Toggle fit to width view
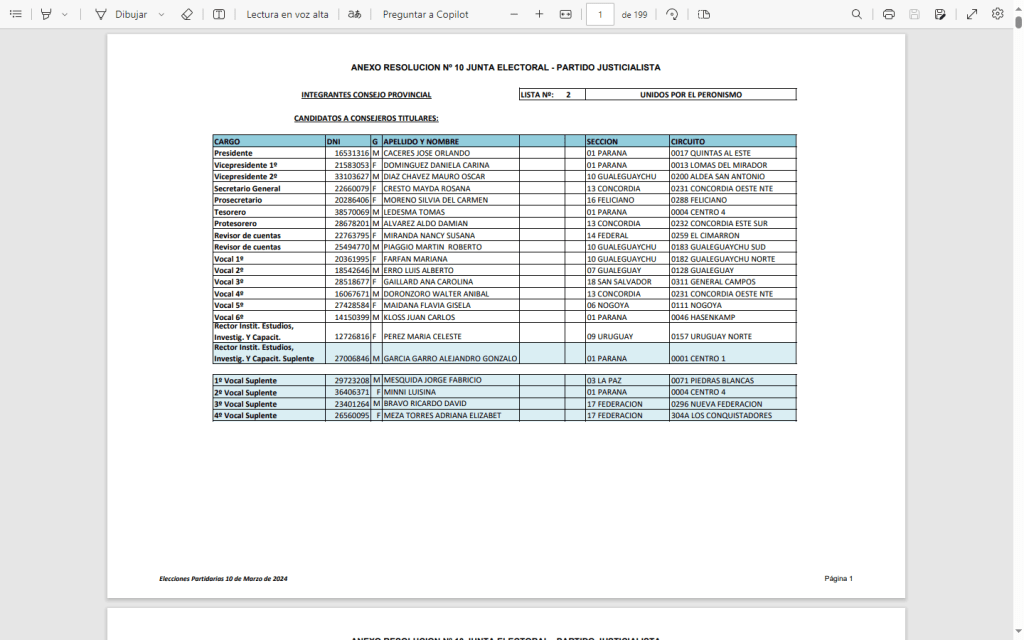This screenshot has height=640, width=1024. 566,14
